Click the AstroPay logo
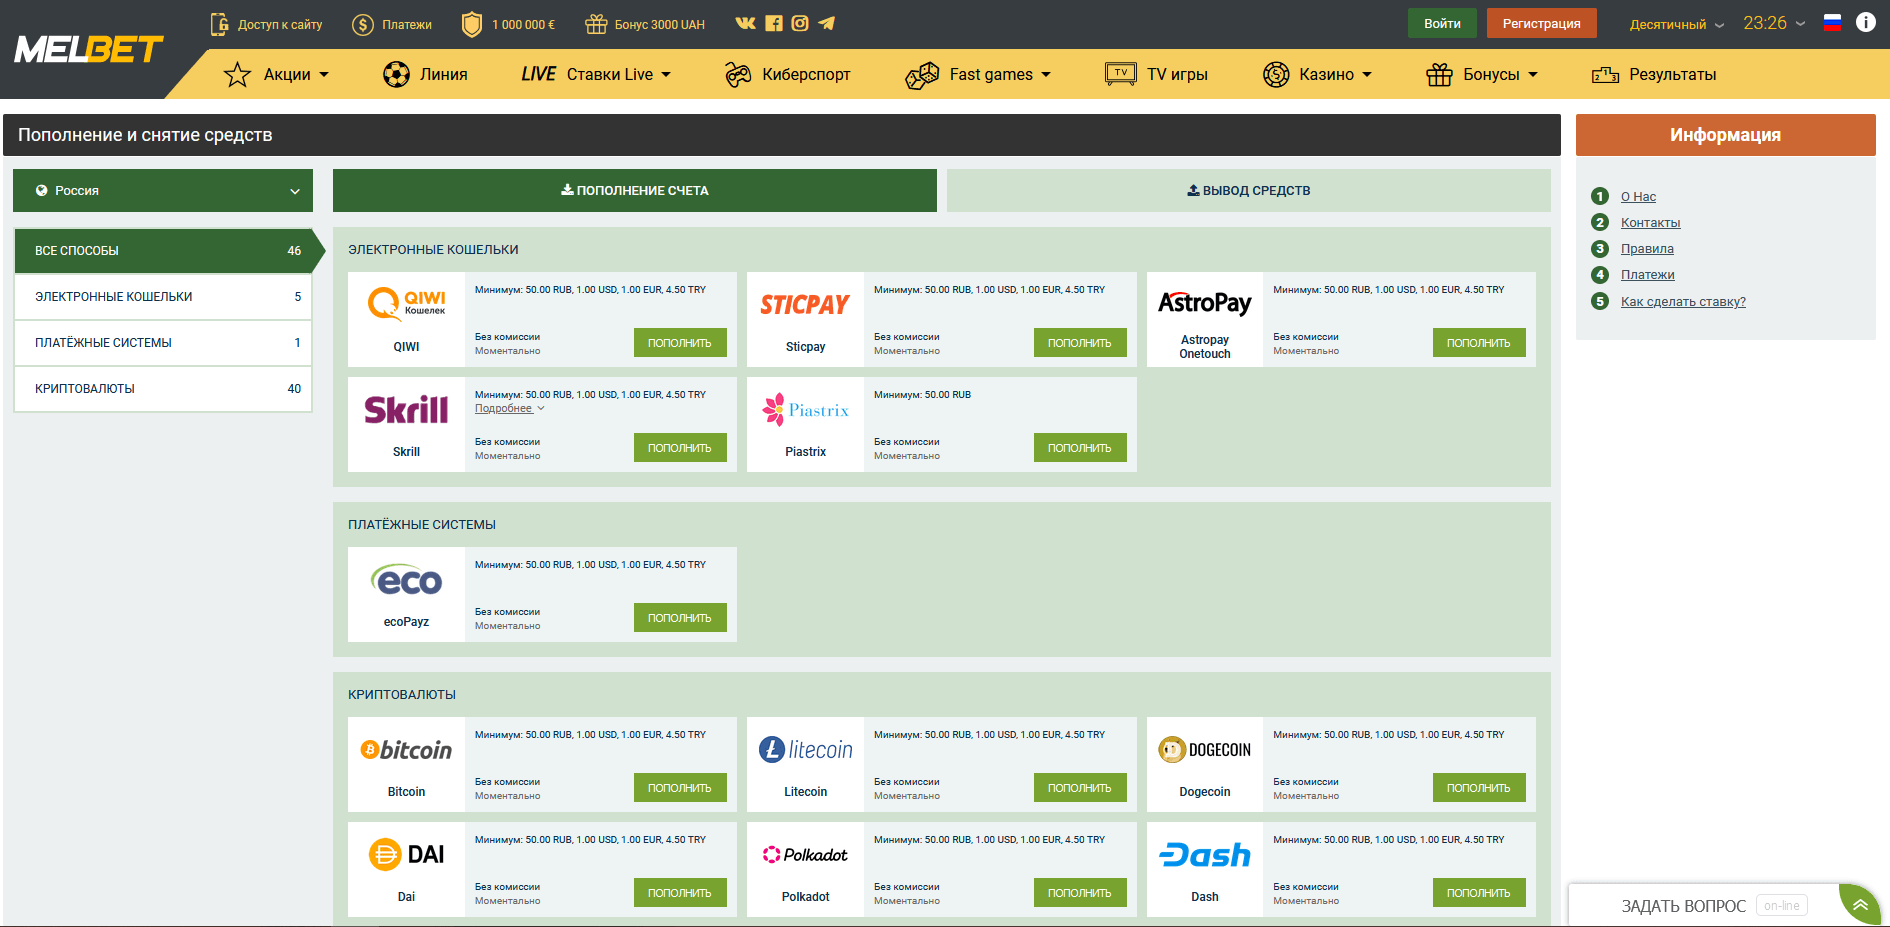 pos(1205,303)
